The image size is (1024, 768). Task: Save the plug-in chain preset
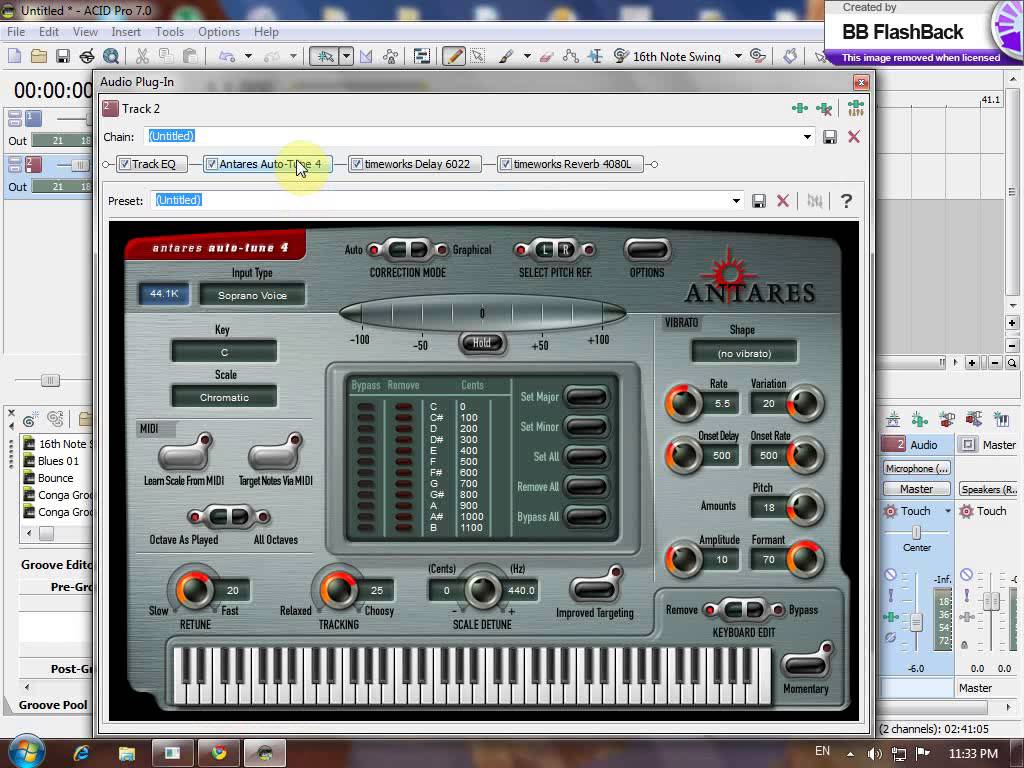tap(829, 136)
